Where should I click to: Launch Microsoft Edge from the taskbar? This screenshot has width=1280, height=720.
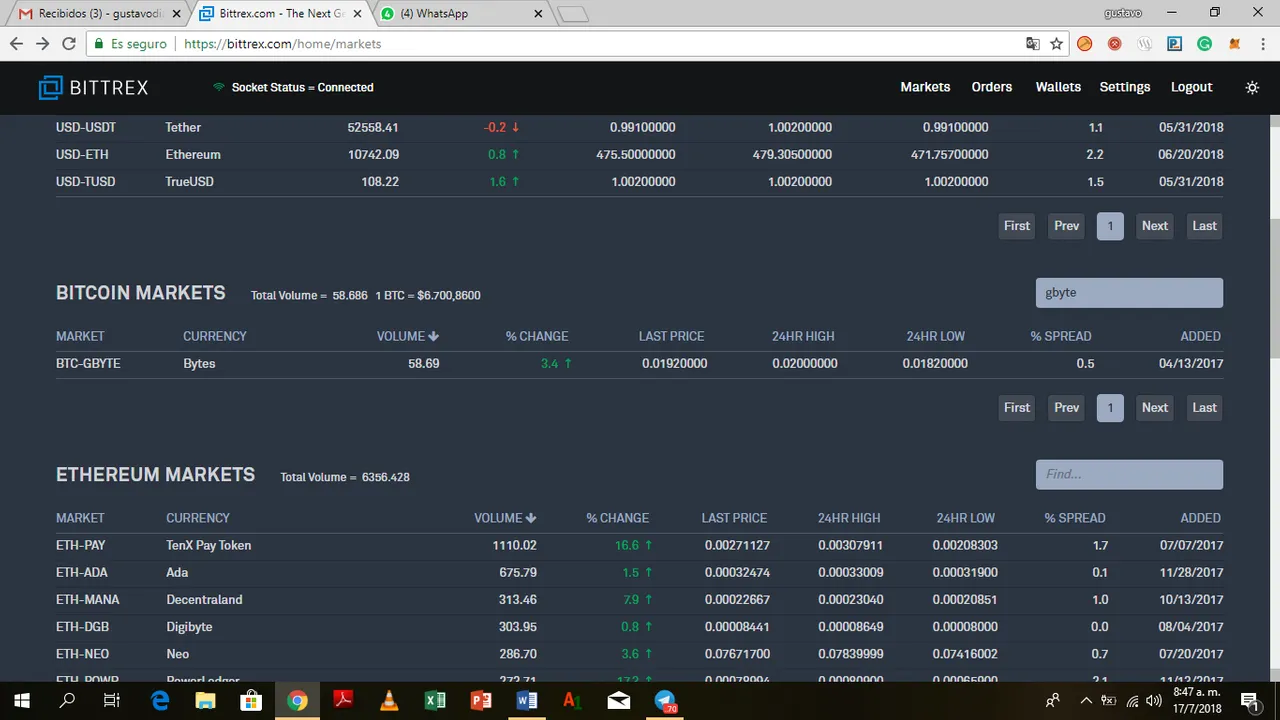pyautogui.click(x=160, y=700)
